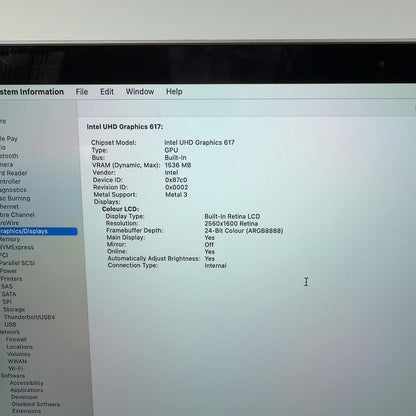Click the Intel UHD Graphics 617 heading
416x416 pixels.
[x=125, y=127]
